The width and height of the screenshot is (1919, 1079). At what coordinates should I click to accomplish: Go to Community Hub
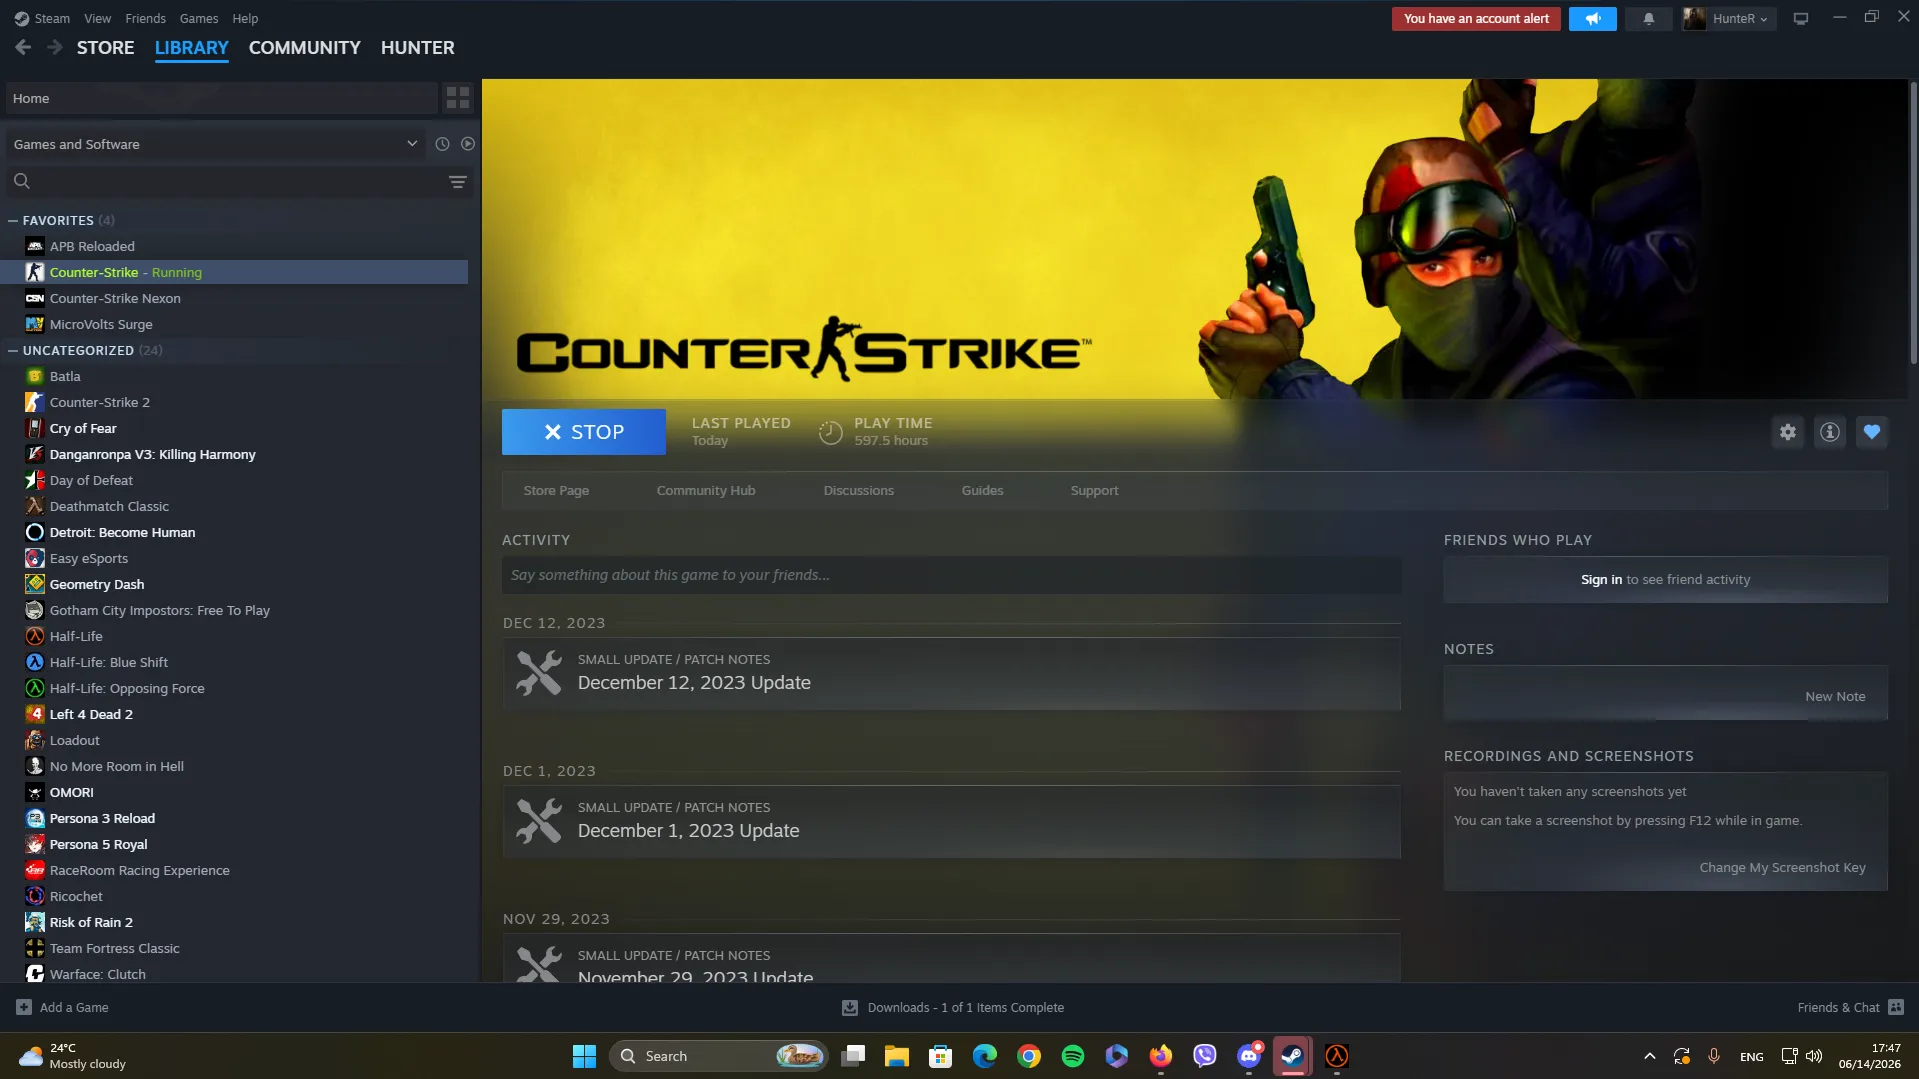pos(706,490)
